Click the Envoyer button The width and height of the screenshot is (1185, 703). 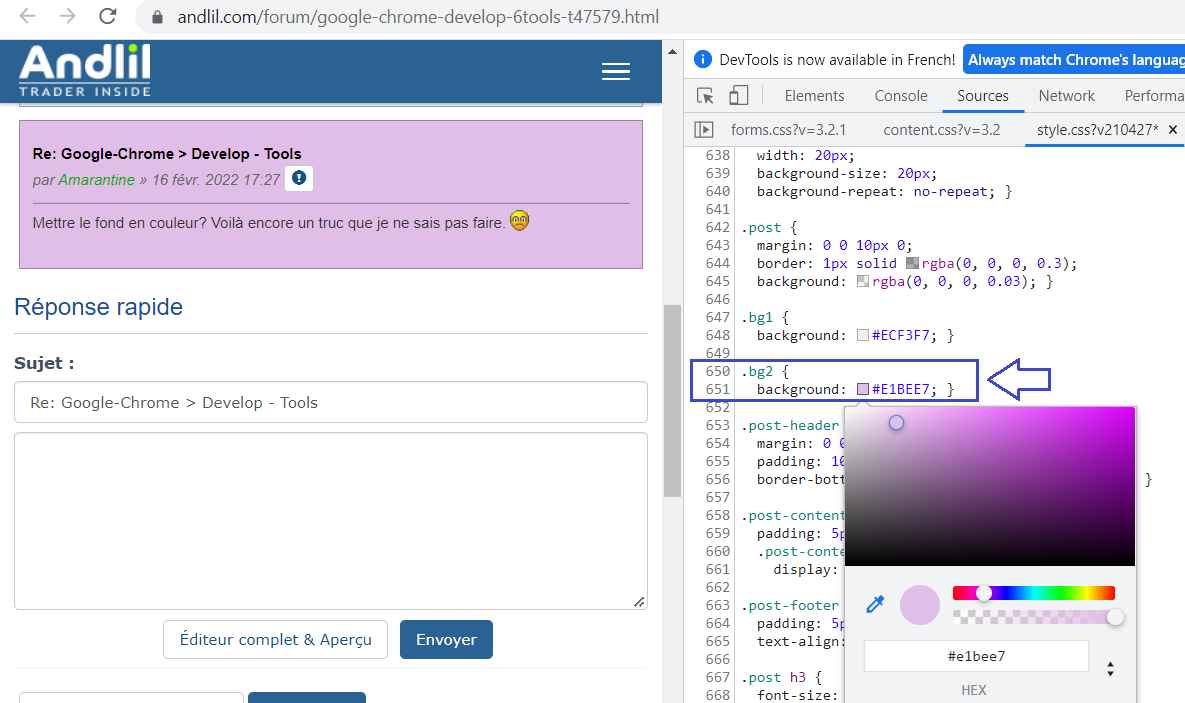[446, 640]
